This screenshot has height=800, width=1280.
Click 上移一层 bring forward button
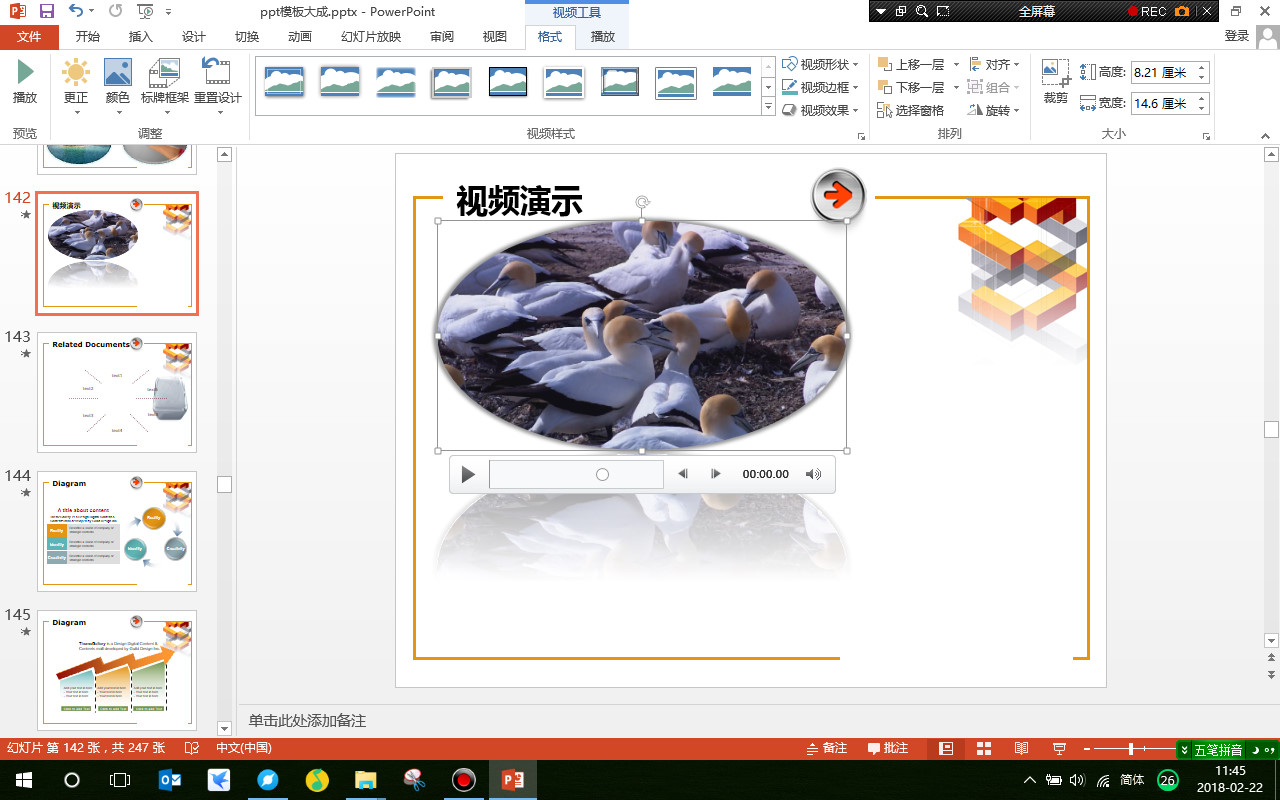click(x=911, y=64)
